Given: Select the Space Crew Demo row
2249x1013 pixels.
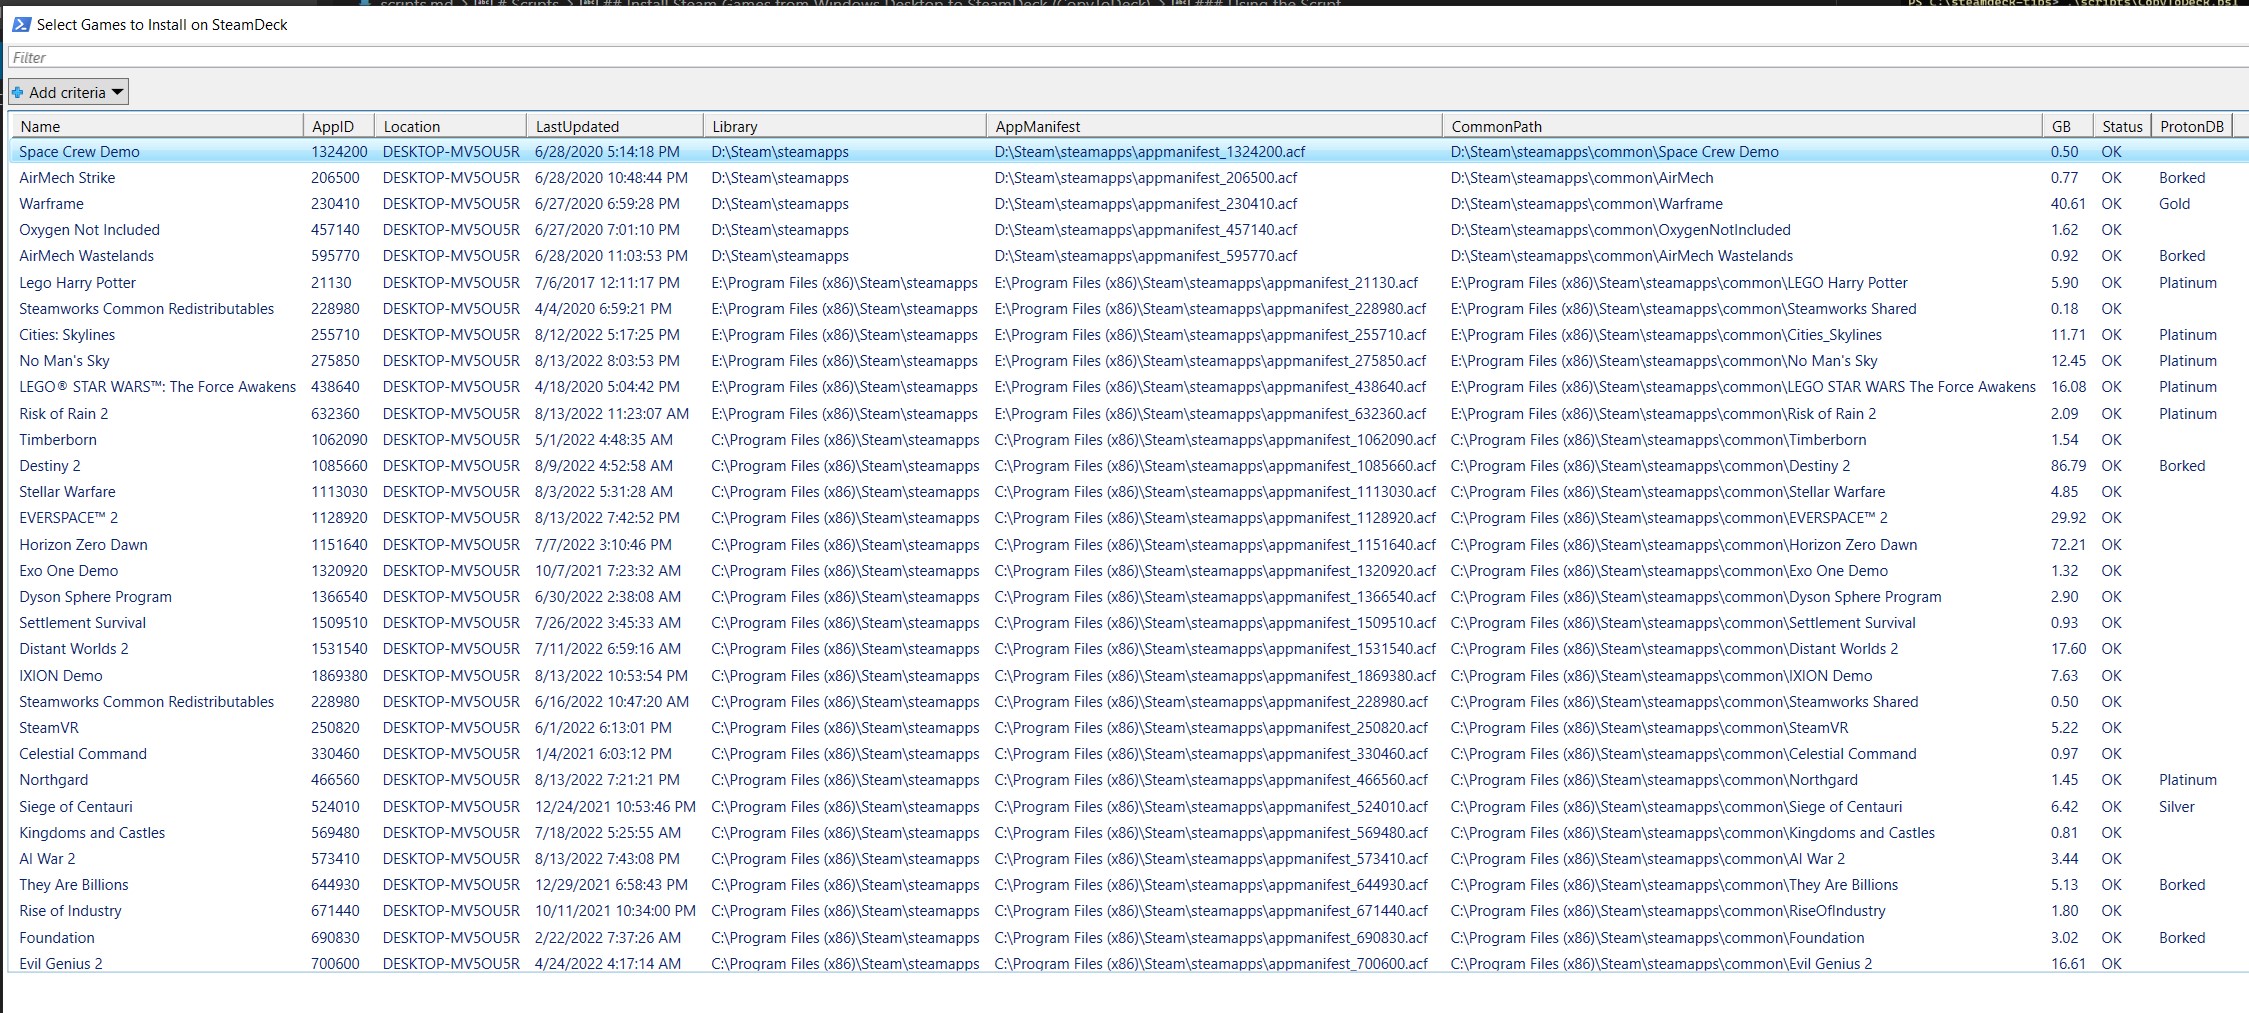Looking at the screenshot, I should tap(1128, 152).
